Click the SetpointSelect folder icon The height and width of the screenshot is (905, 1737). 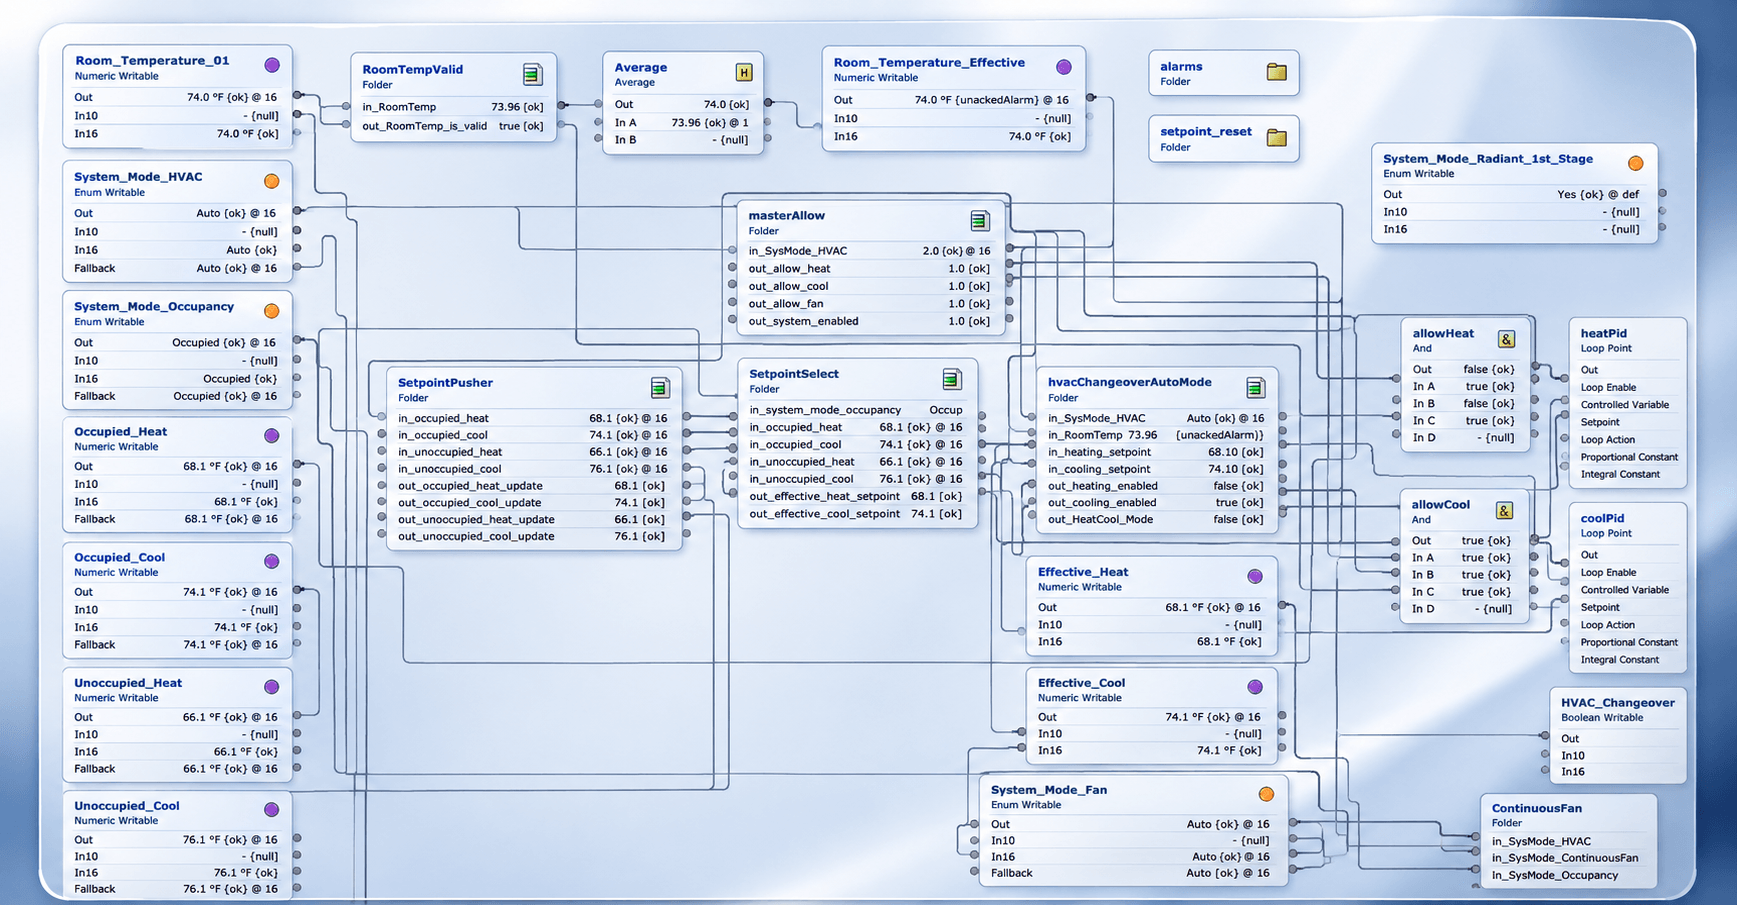click(x=952, y=379)
